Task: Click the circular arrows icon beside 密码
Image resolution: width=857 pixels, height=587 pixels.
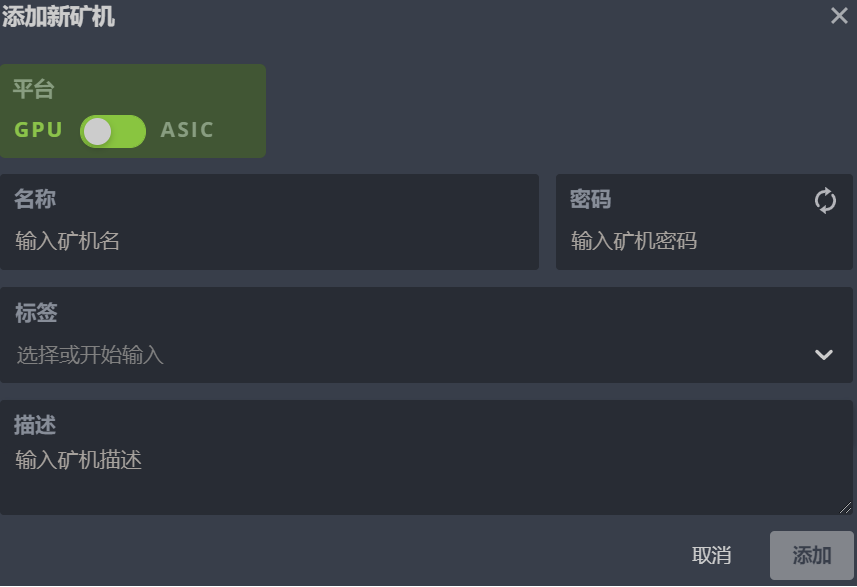Action: [x=825, y=200]
